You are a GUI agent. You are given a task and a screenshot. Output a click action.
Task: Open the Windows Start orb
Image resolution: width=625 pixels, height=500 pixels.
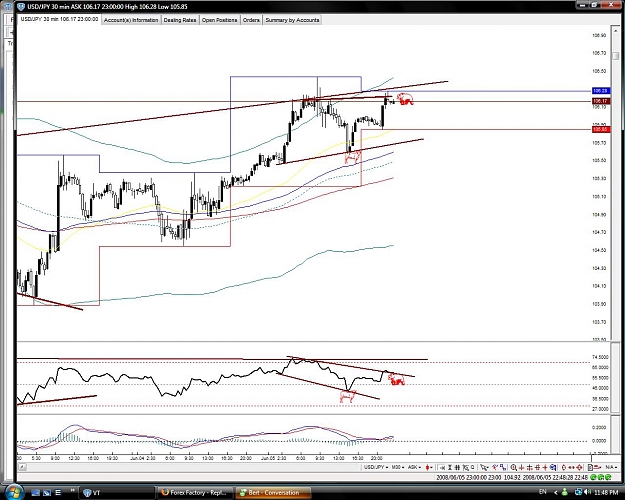[x=14, y=492]
